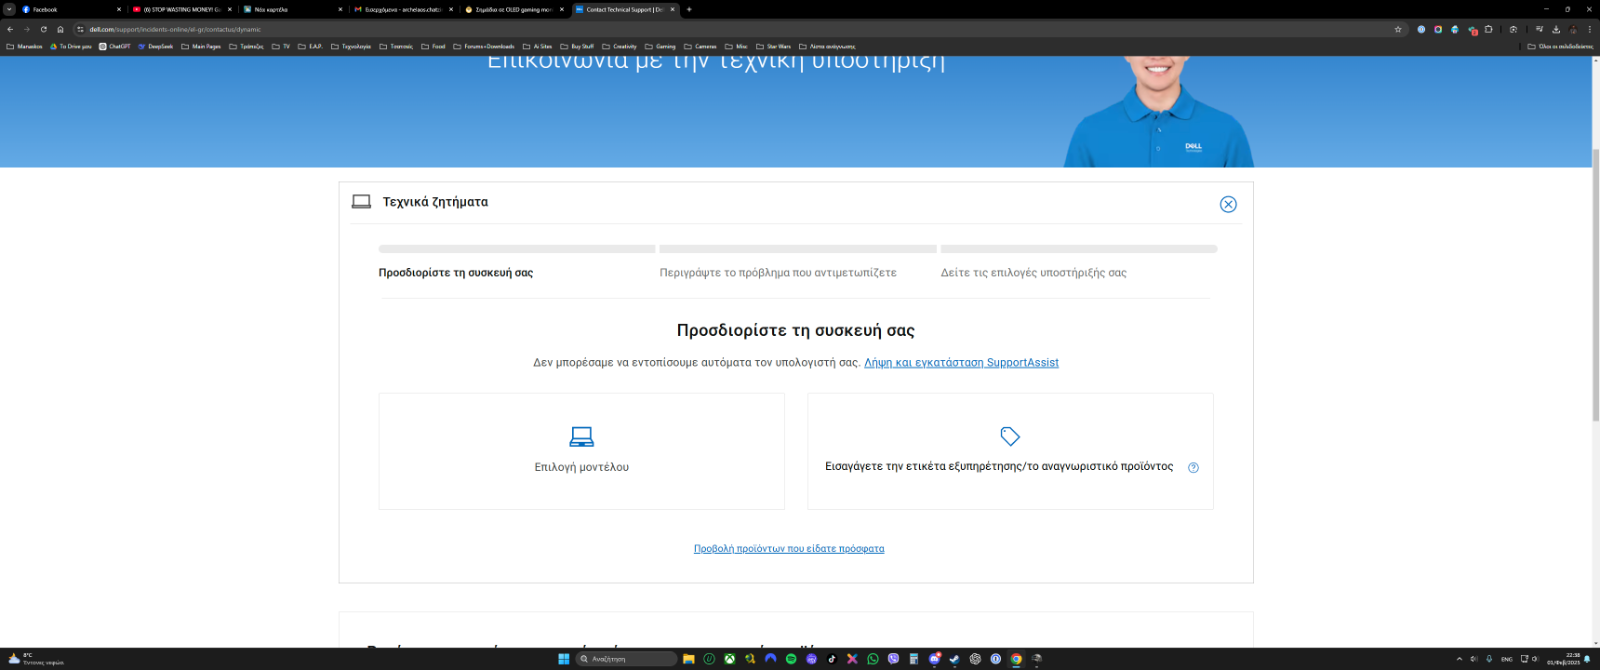Open the all bookmarks folder at right
Image resolution: width=1600 pixels, height=670 pixels.
click(1560, 46)
